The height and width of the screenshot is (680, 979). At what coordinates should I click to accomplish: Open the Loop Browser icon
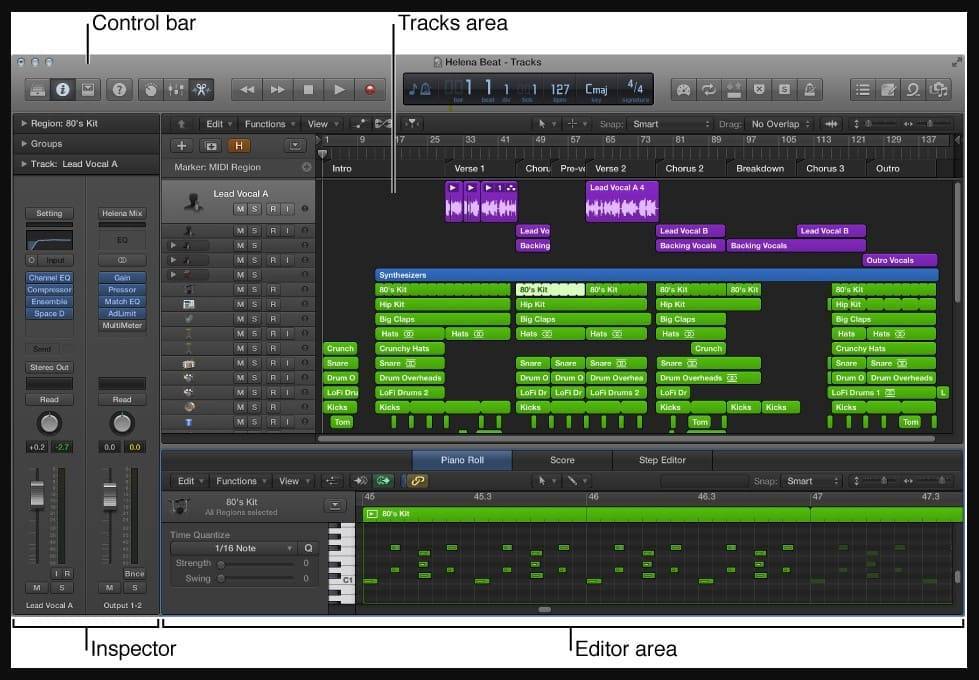pyautogui.click(x=913, y=90)
